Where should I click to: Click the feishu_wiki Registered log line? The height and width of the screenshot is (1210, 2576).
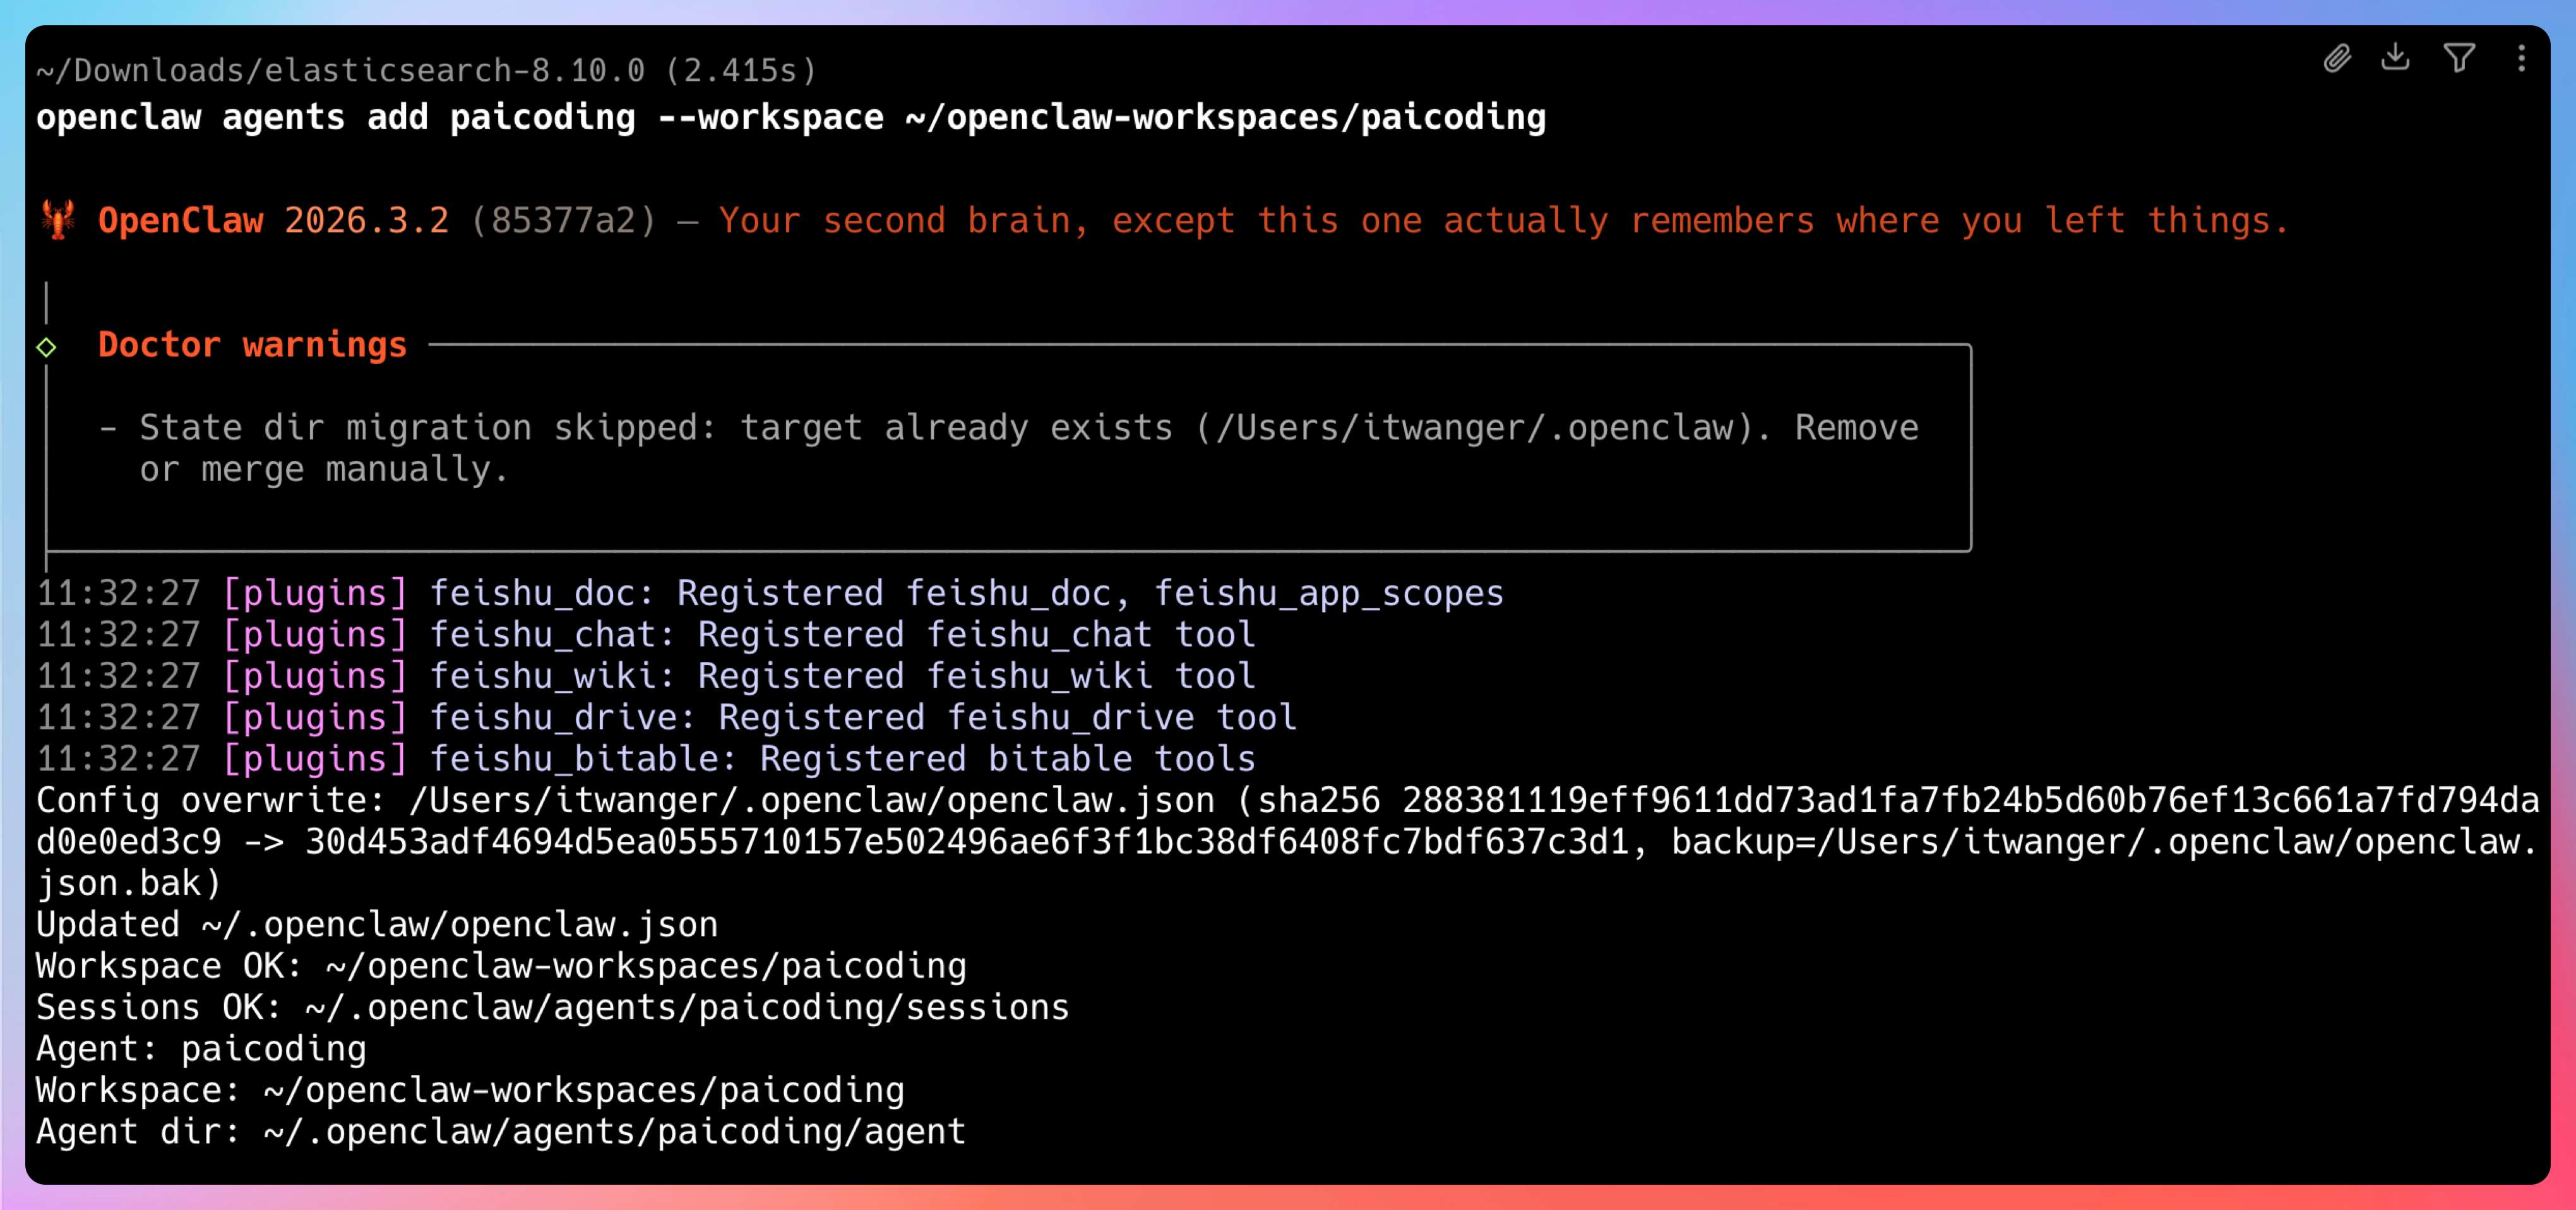point(645,676)
